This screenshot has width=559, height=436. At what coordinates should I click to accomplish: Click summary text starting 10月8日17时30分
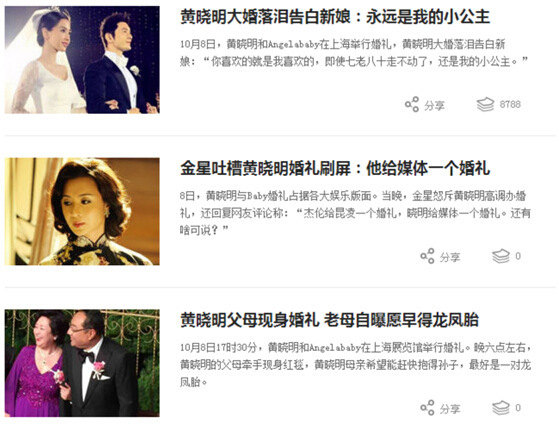355,365
